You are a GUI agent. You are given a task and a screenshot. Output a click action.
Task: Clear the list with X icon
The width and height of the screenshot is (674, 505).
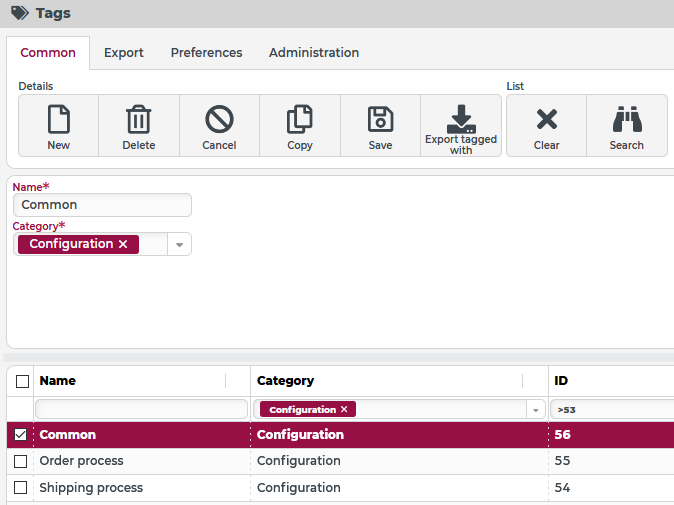[546, 121]
